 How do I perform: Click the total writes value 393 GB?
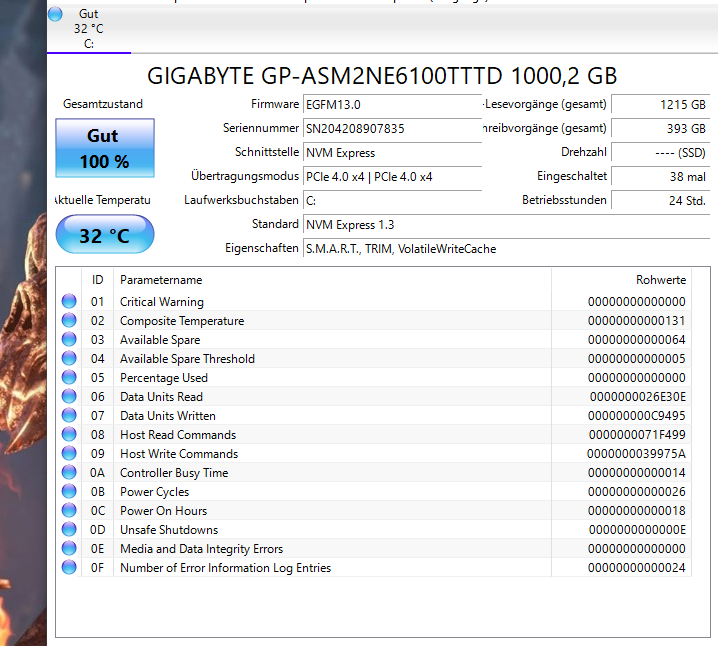[660, 129]
